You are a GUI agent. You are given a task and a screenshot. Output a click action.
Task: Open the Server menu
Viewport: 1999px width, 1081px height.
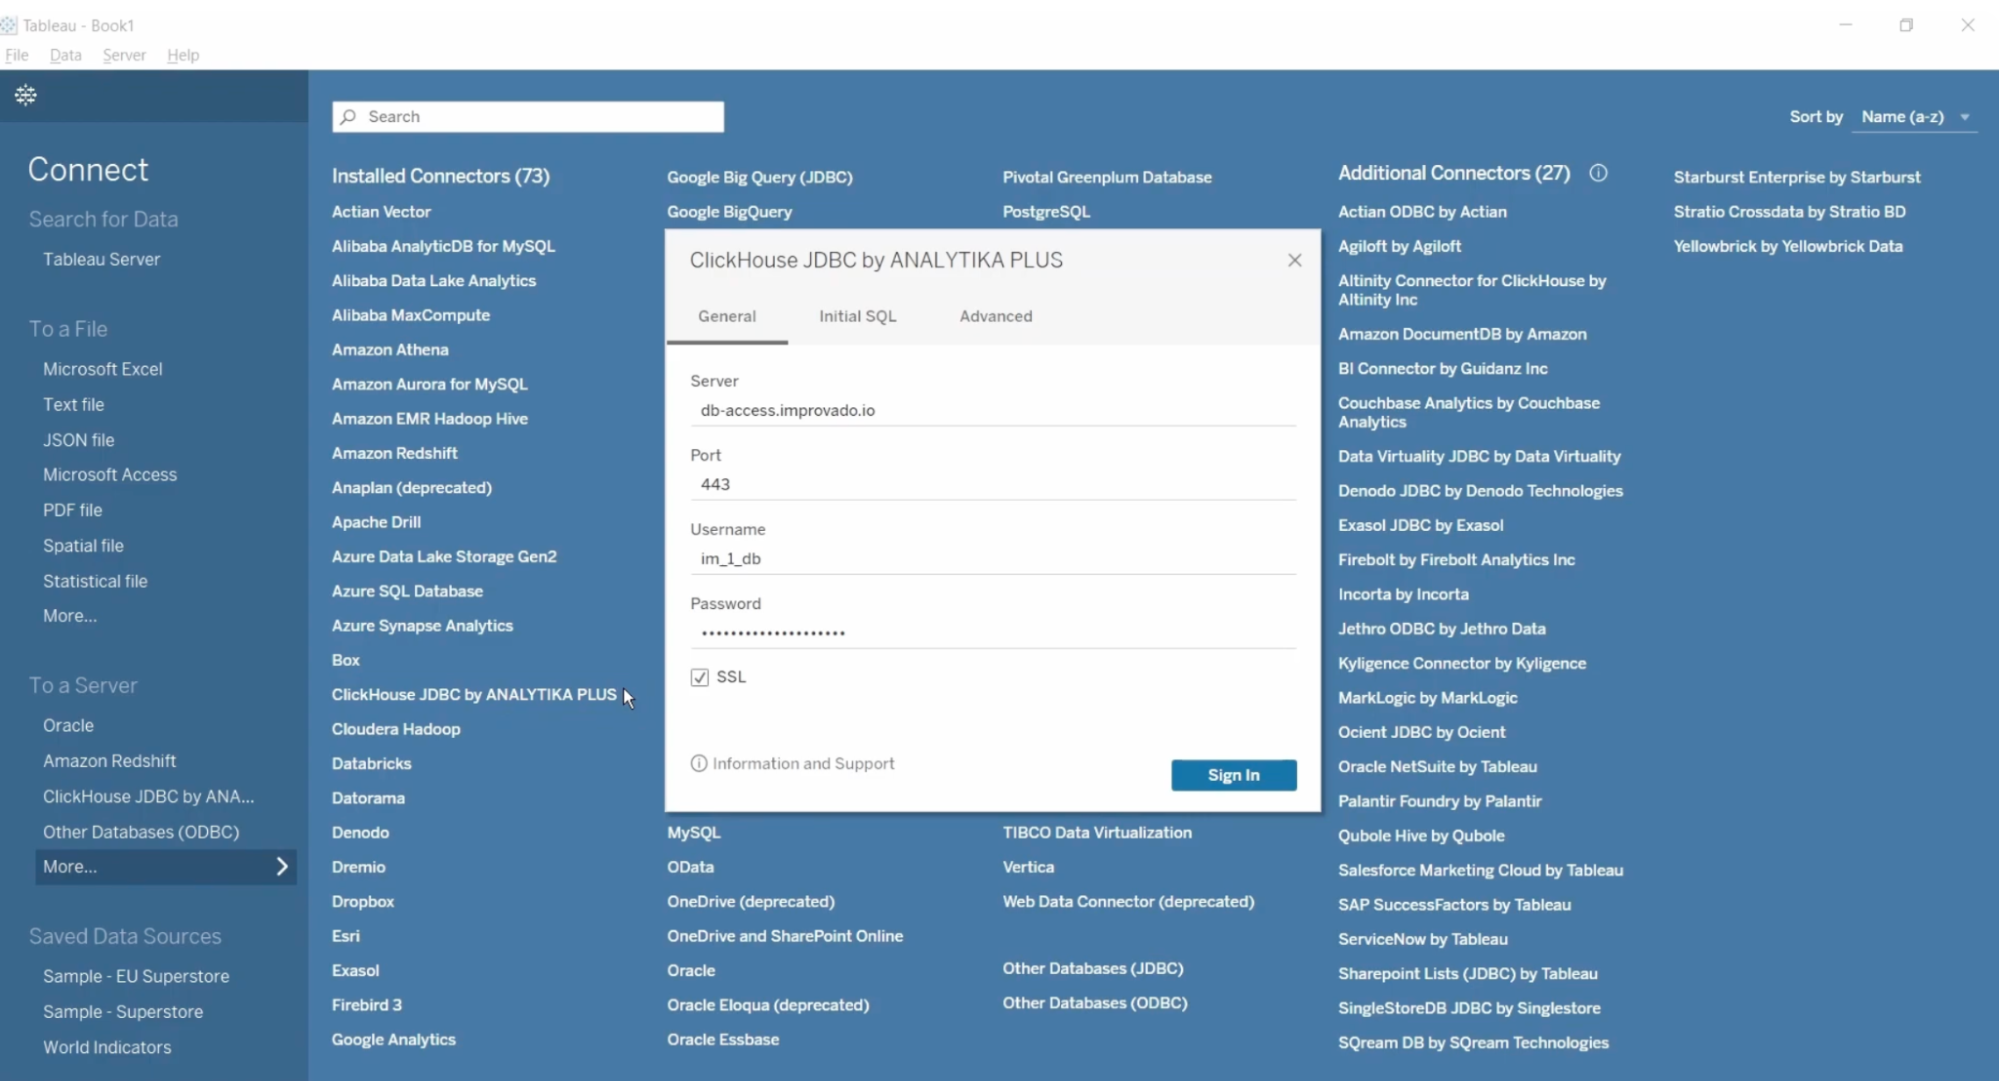pos(124,55)
